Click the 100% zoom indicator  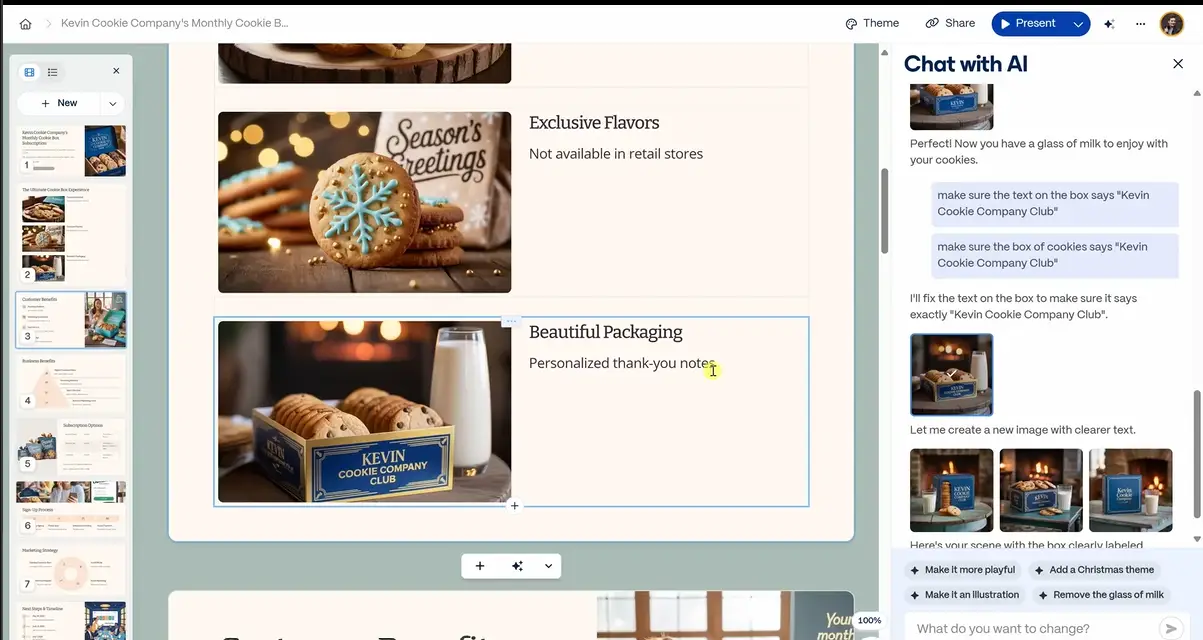pos(869,621)
